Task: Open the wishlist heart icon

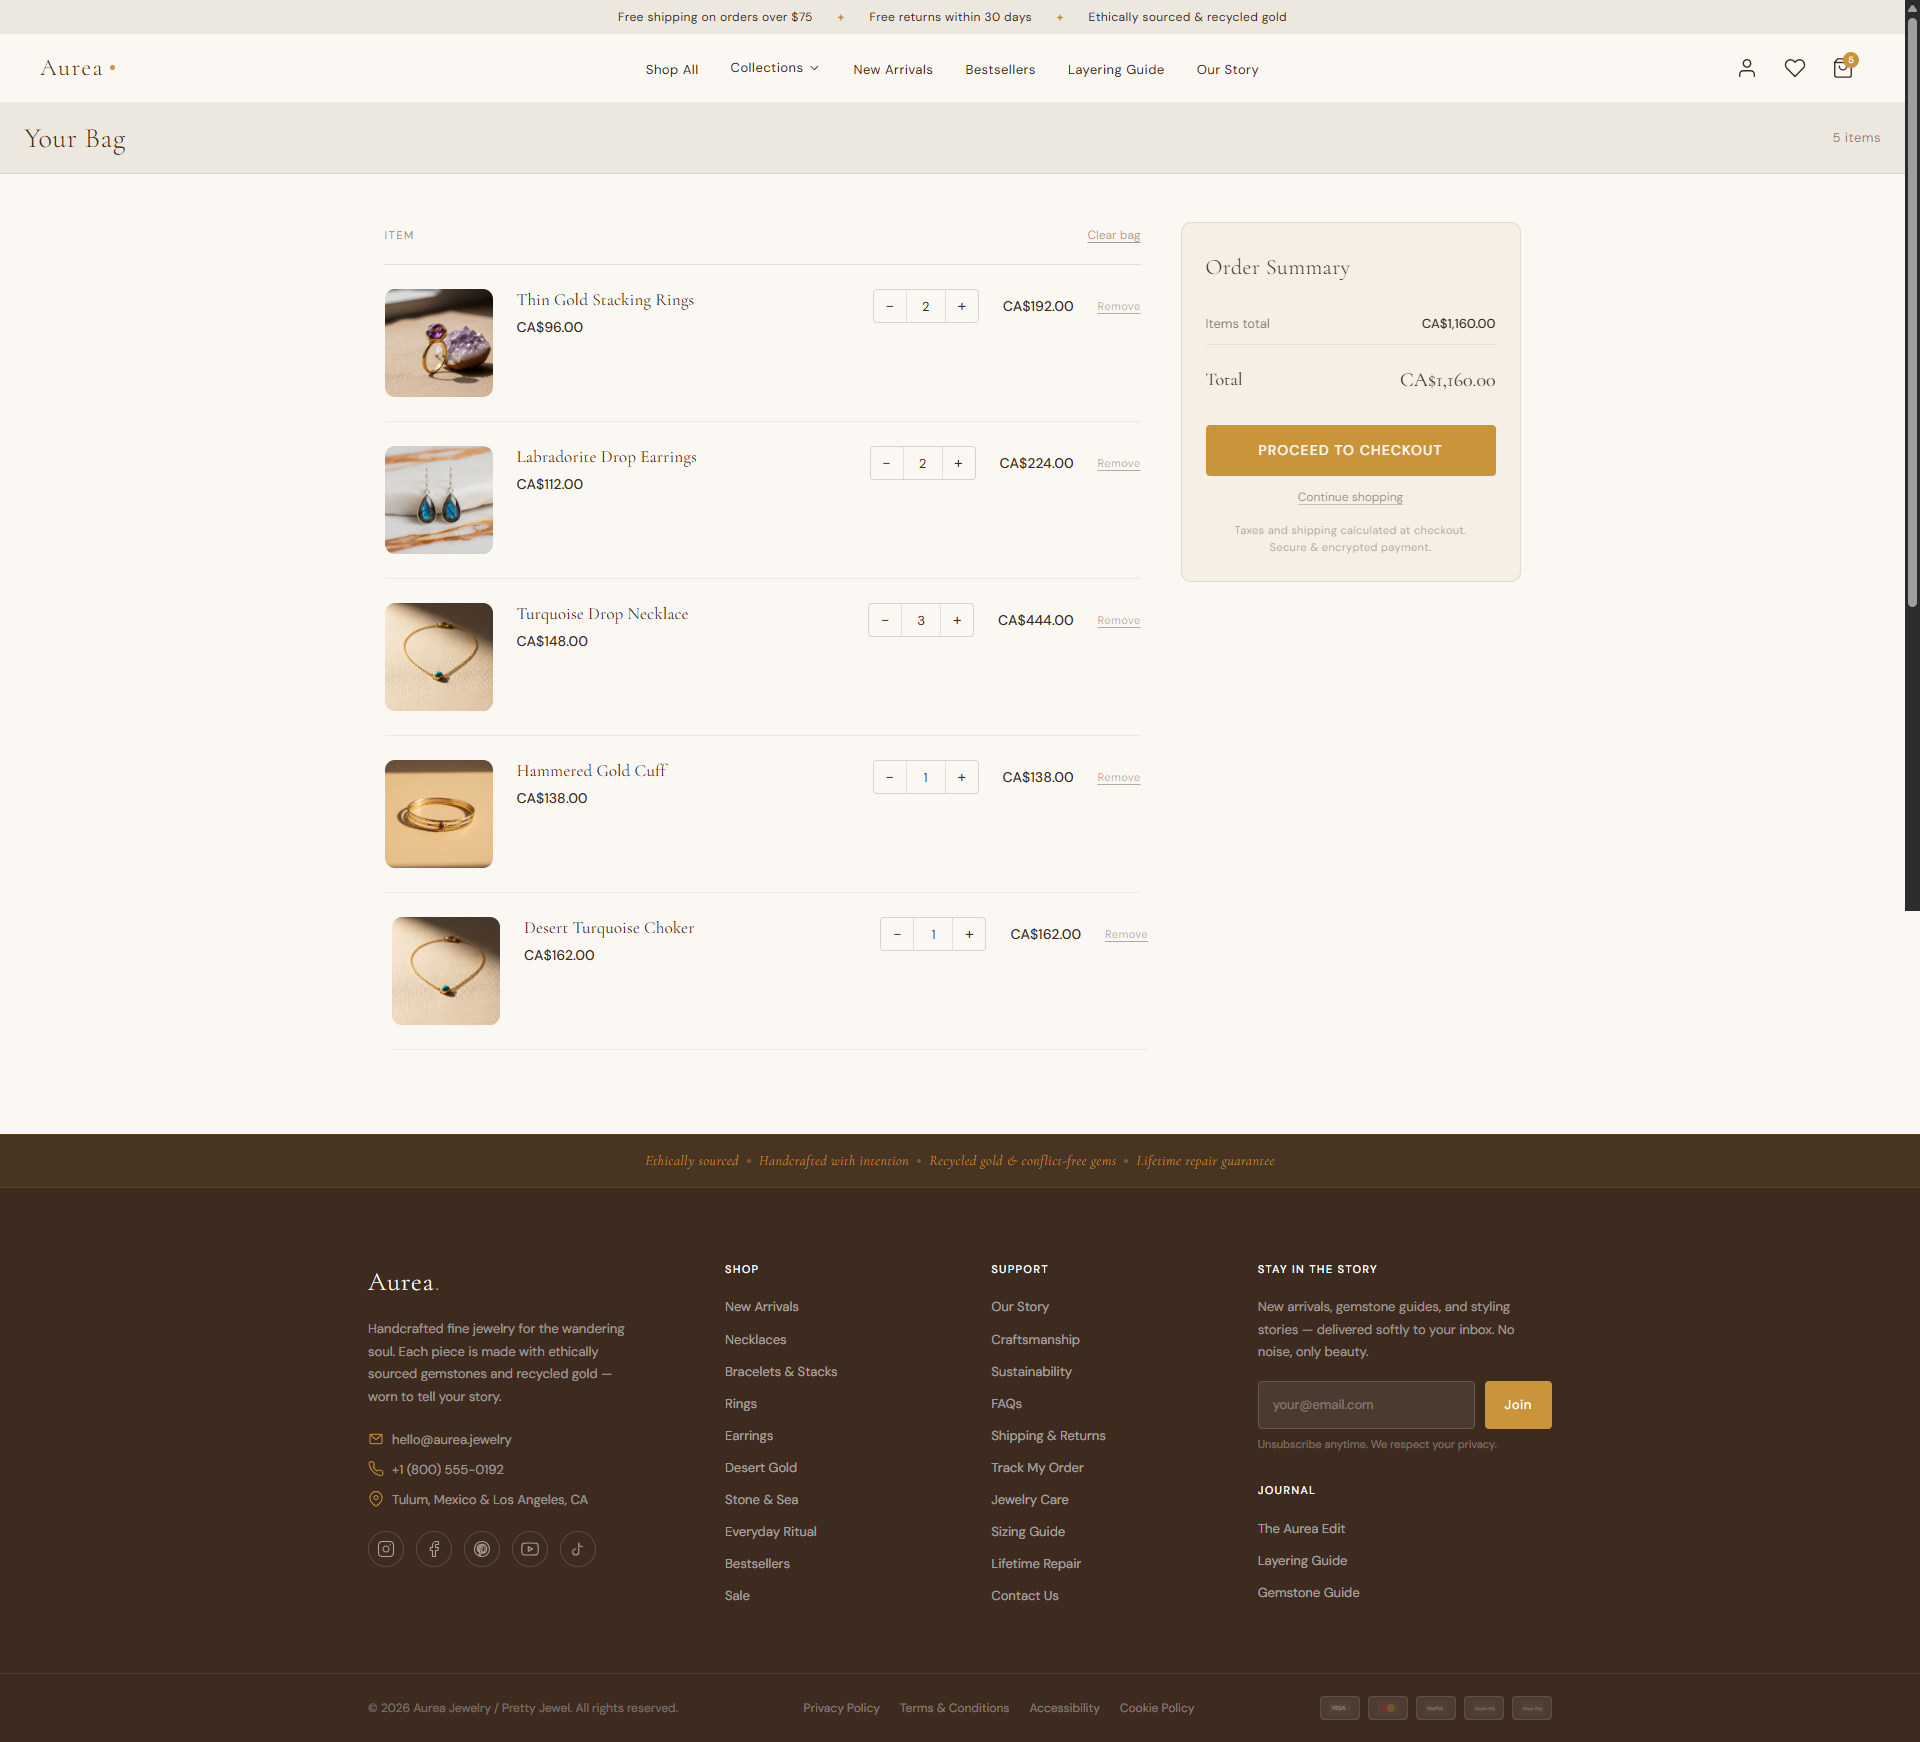Action: coord(1795,68)
